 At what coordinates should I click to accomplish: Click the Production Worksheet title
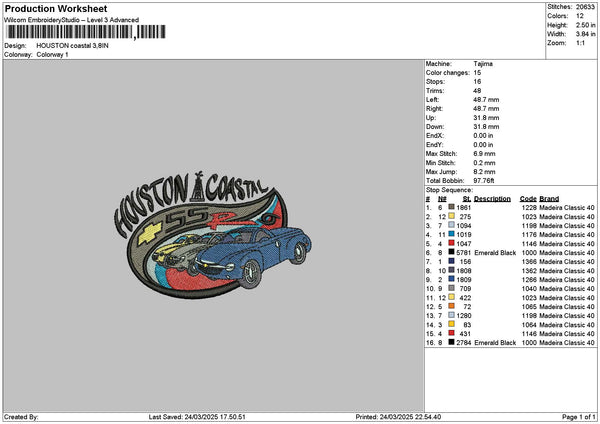(56, 8)
